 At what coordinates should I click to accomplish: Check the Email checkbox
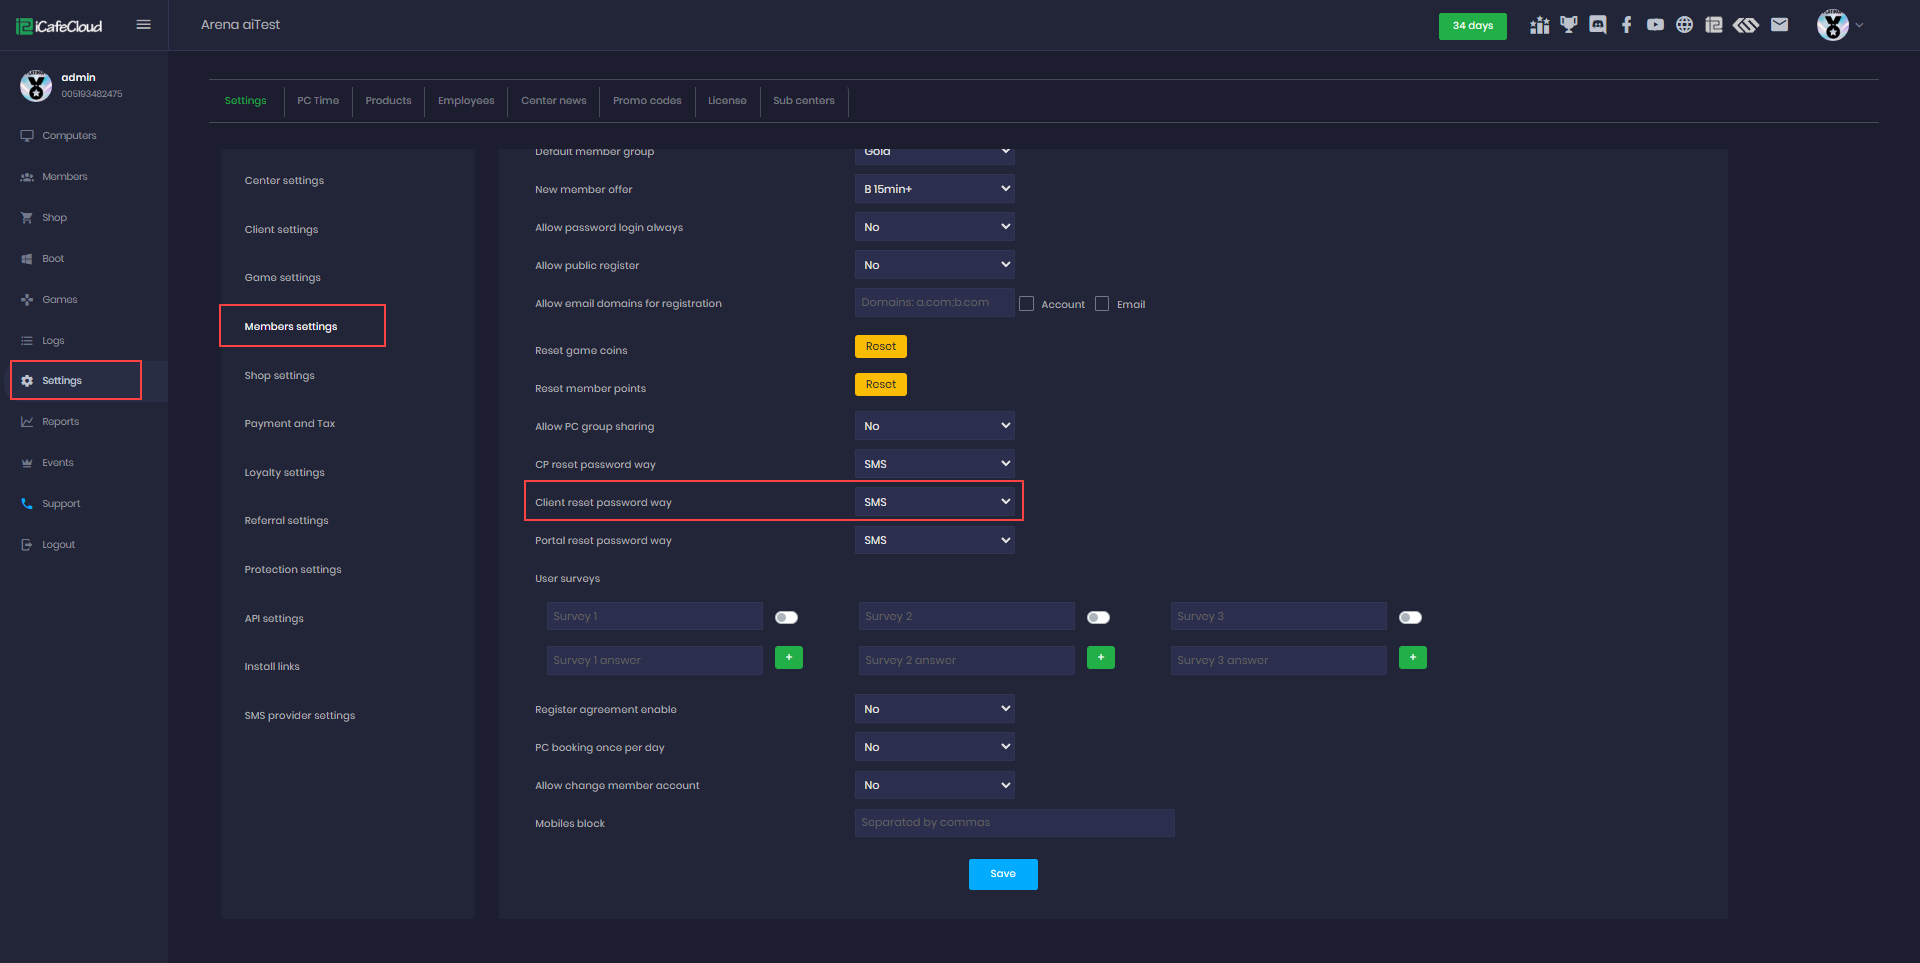click(x=1102, y=304)
